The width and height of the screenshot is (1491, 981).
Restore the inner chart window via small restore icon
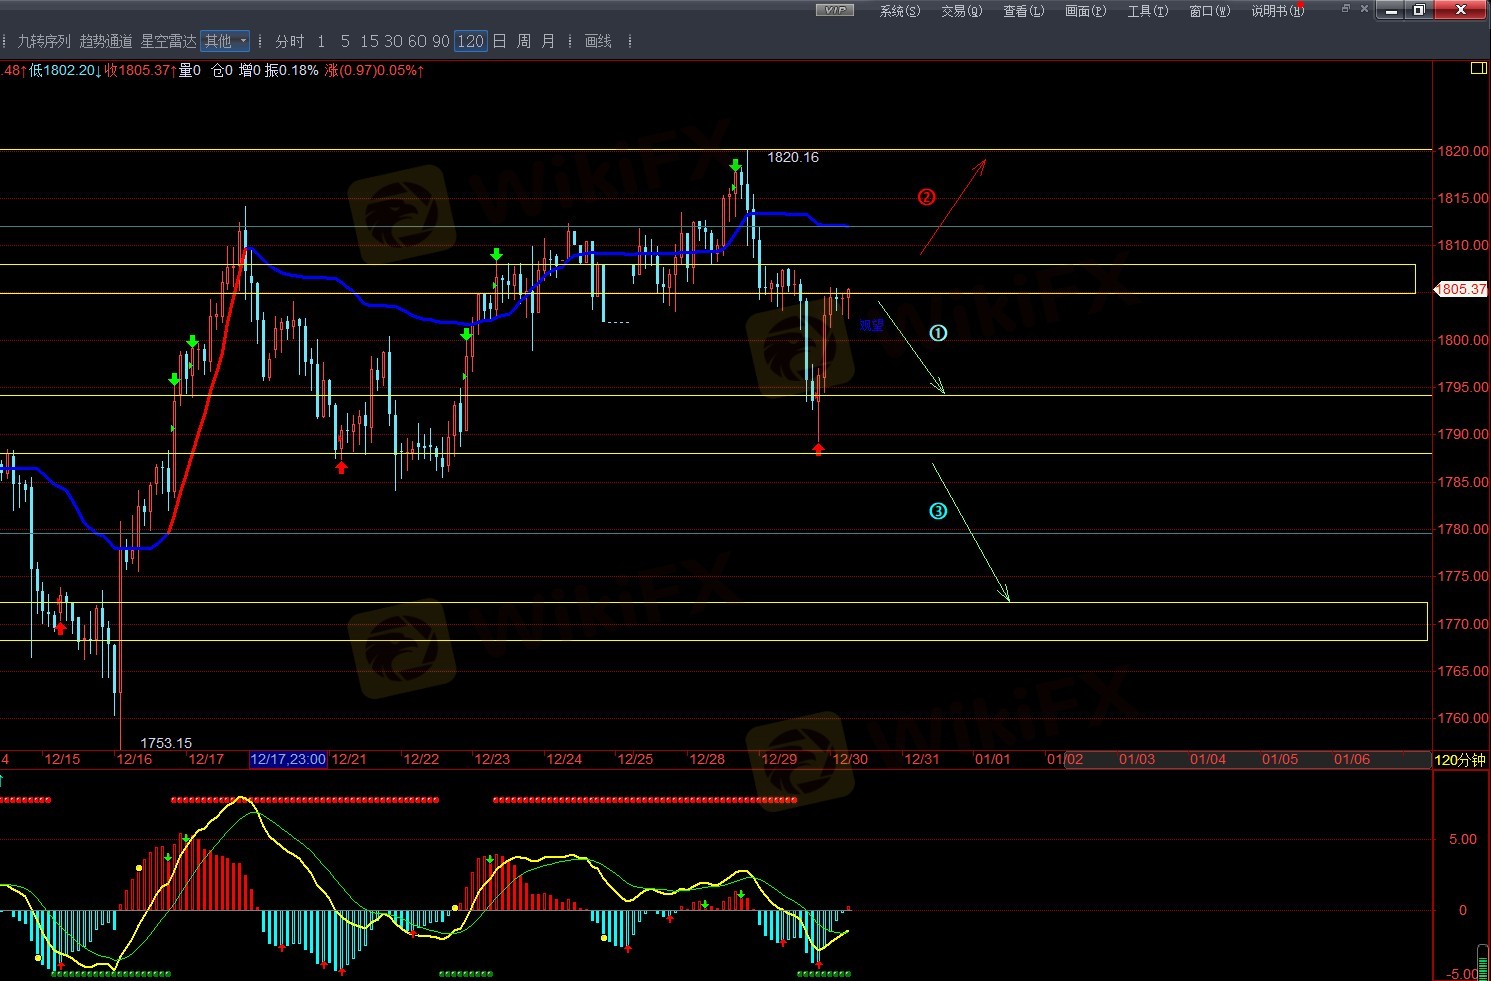coord(1346,9)
